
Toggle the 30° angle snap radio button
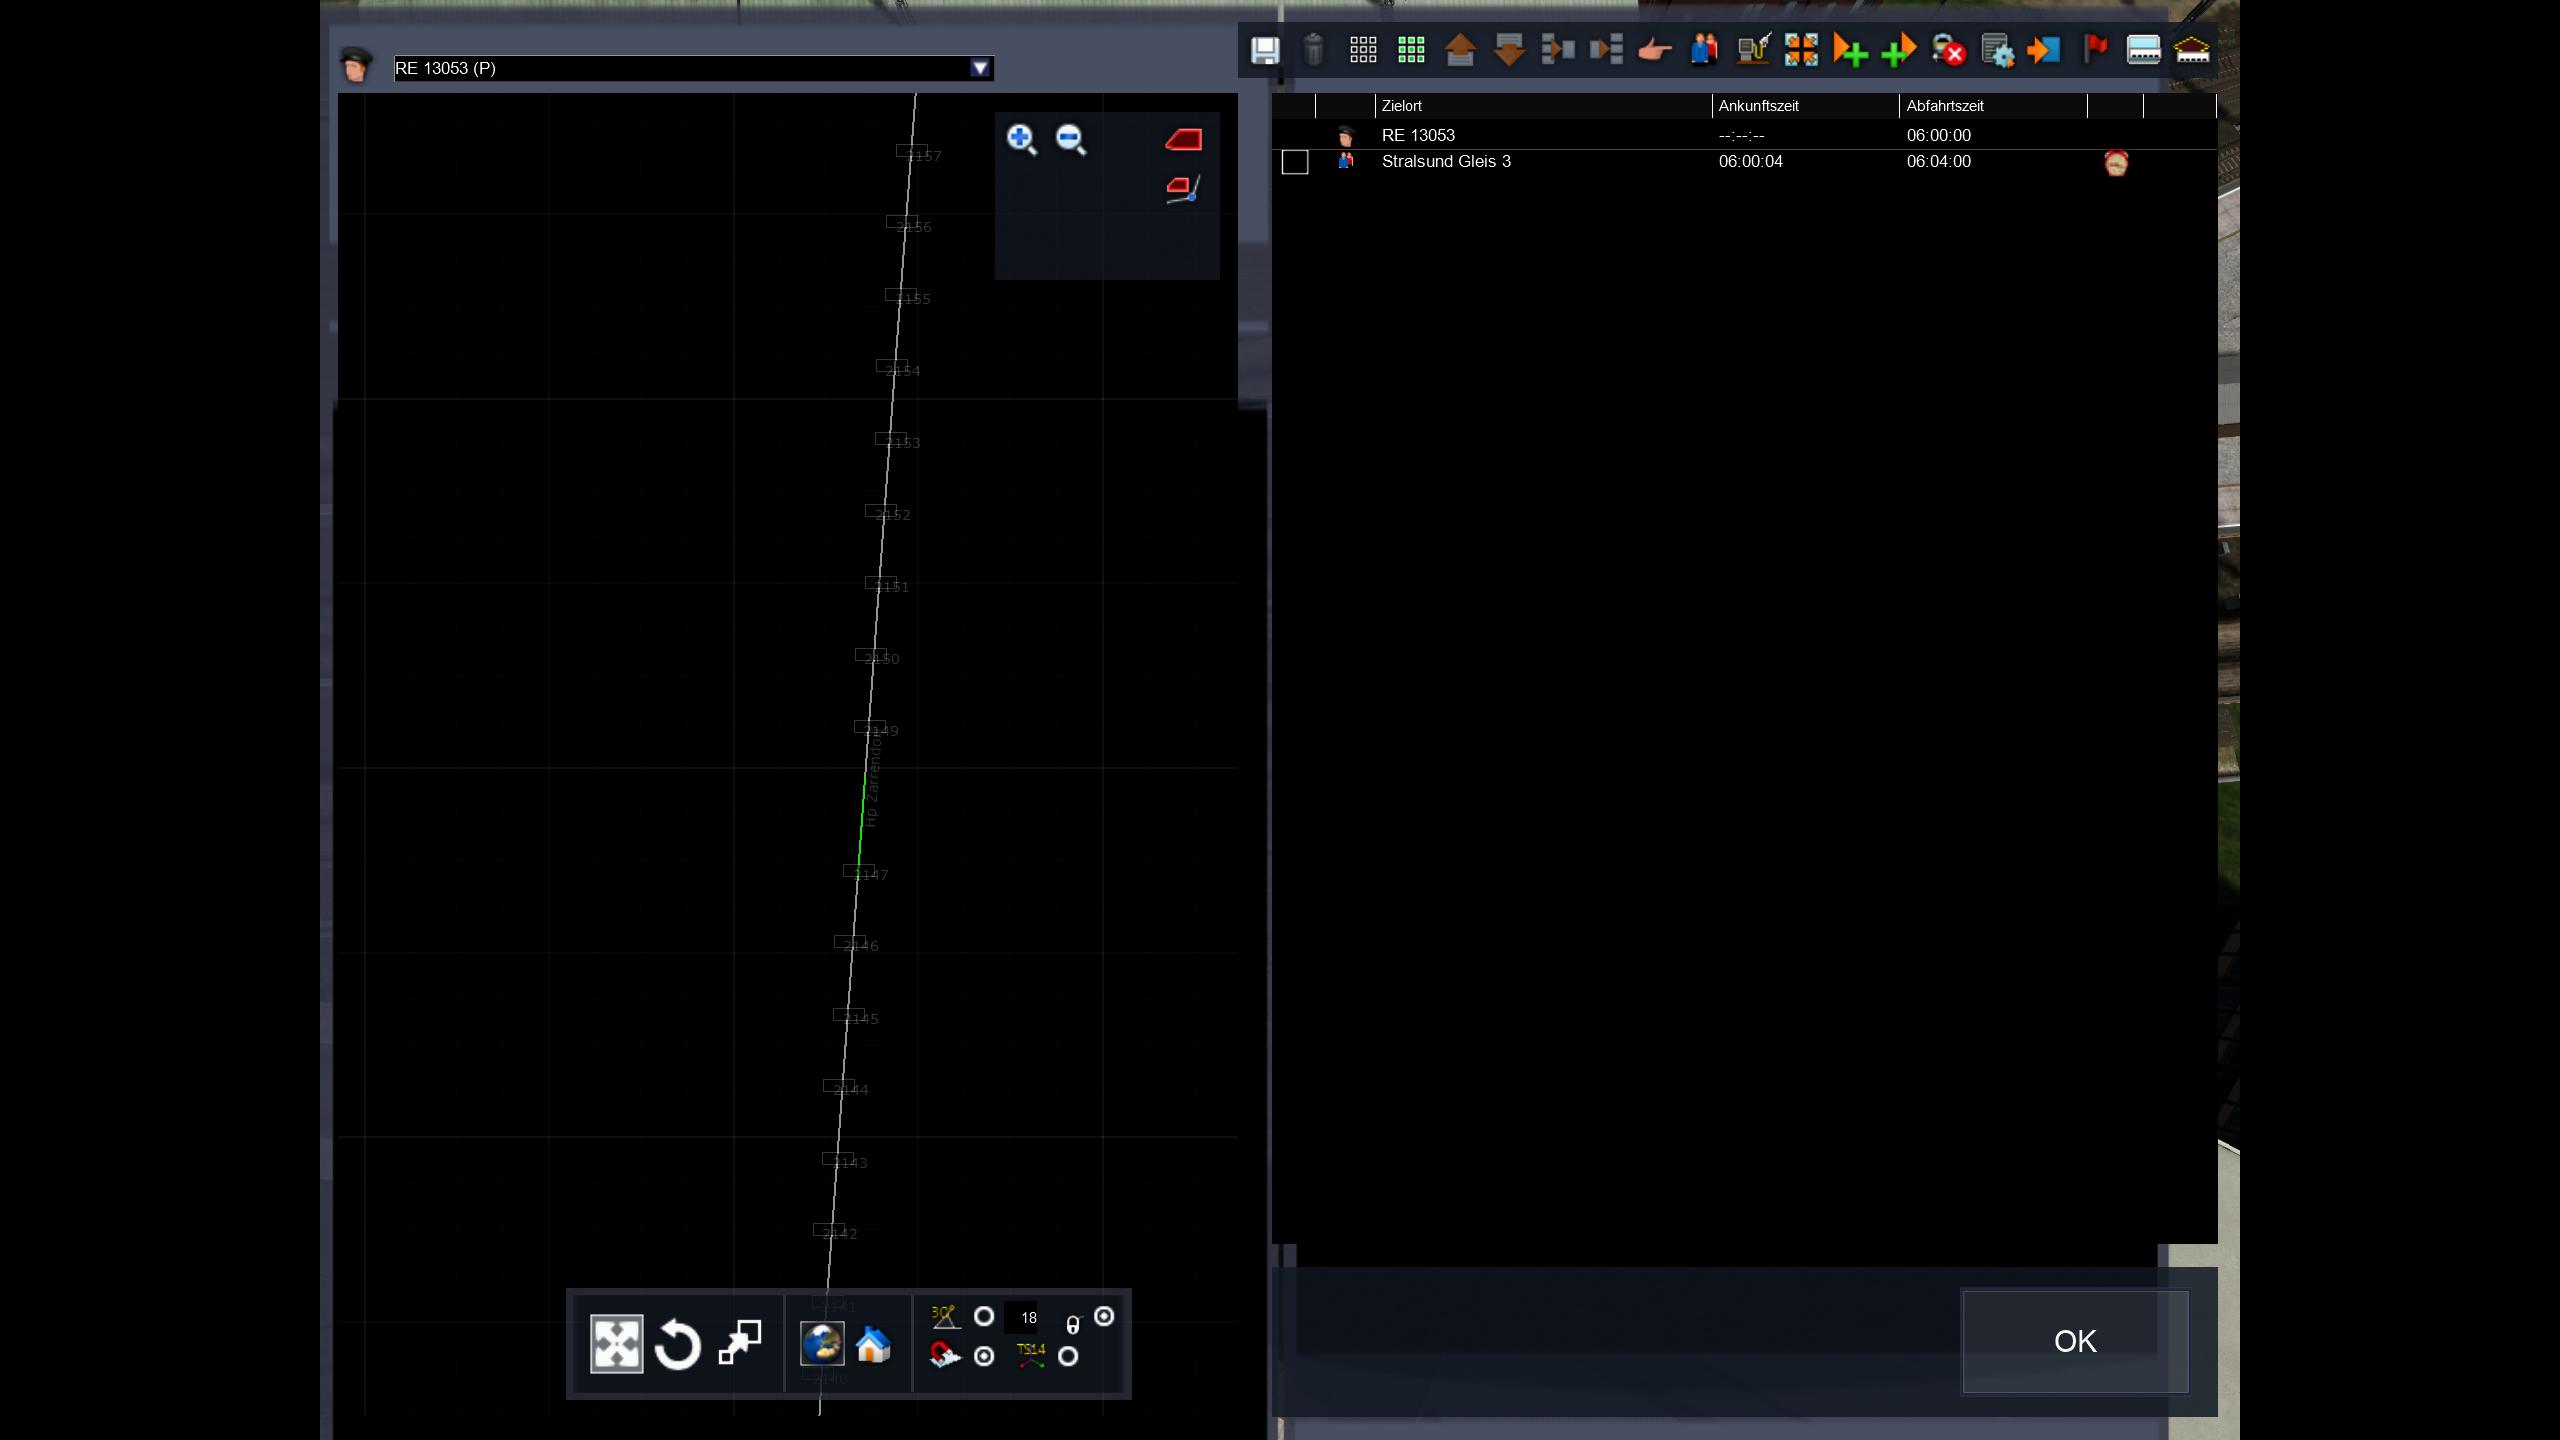[984, 1316]
